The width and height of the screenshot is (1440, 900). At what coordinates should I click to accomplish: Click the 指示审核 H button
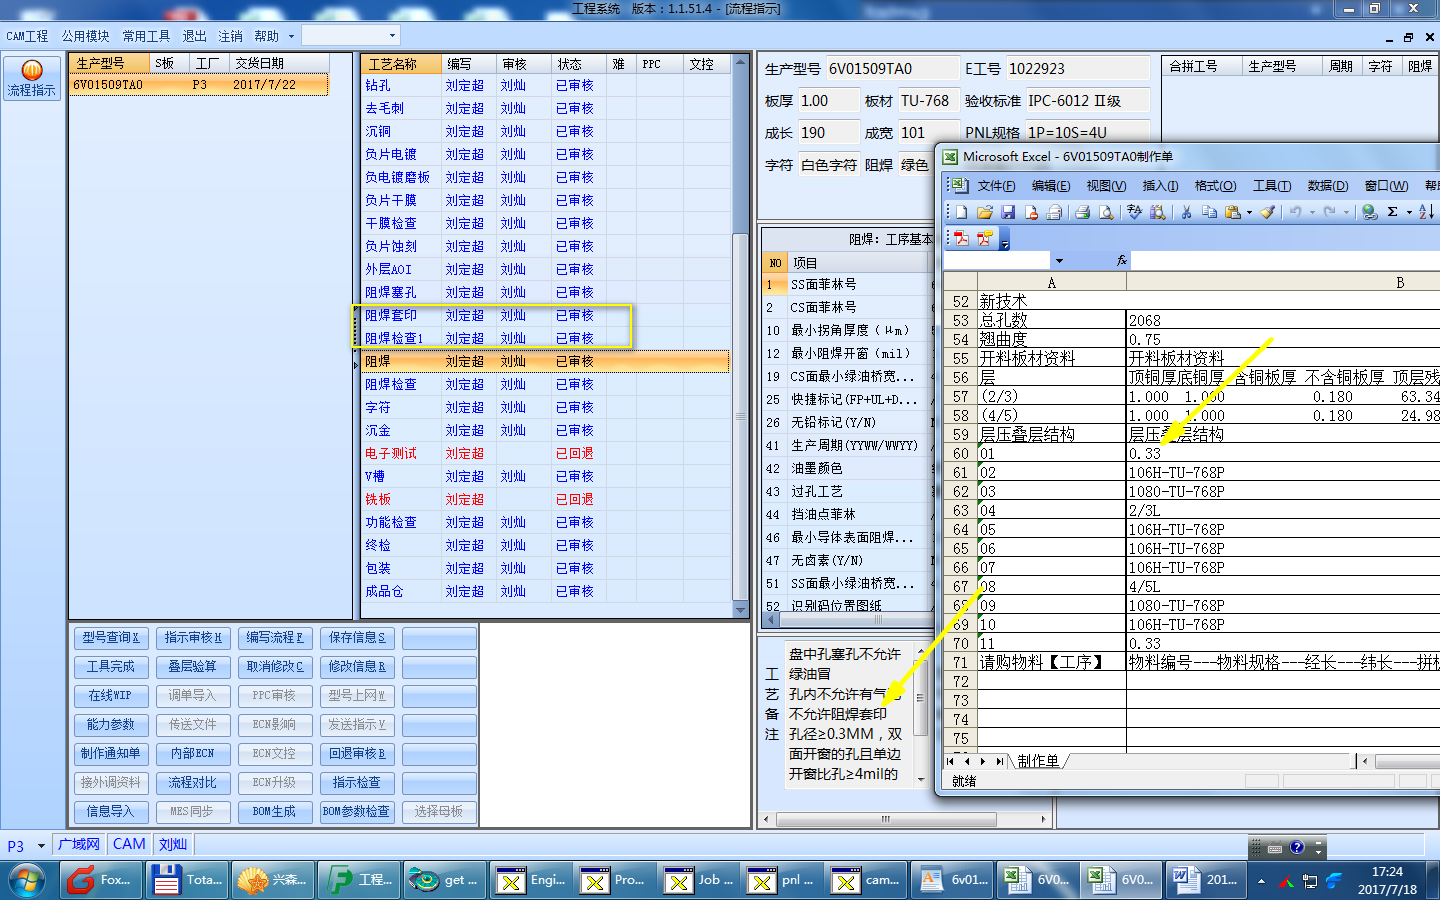click(x=193, y=638)
